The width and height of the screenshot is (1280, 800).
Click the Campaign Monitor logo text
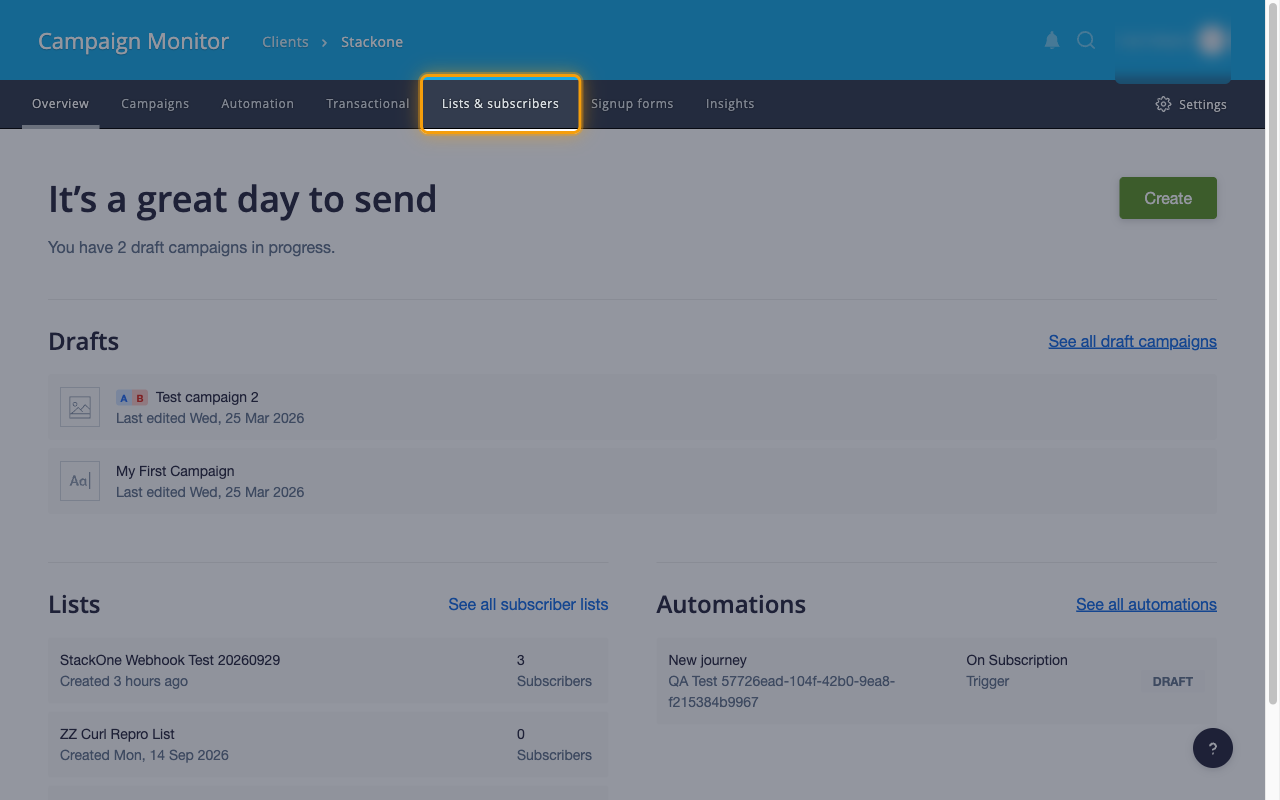coord(133,41)
